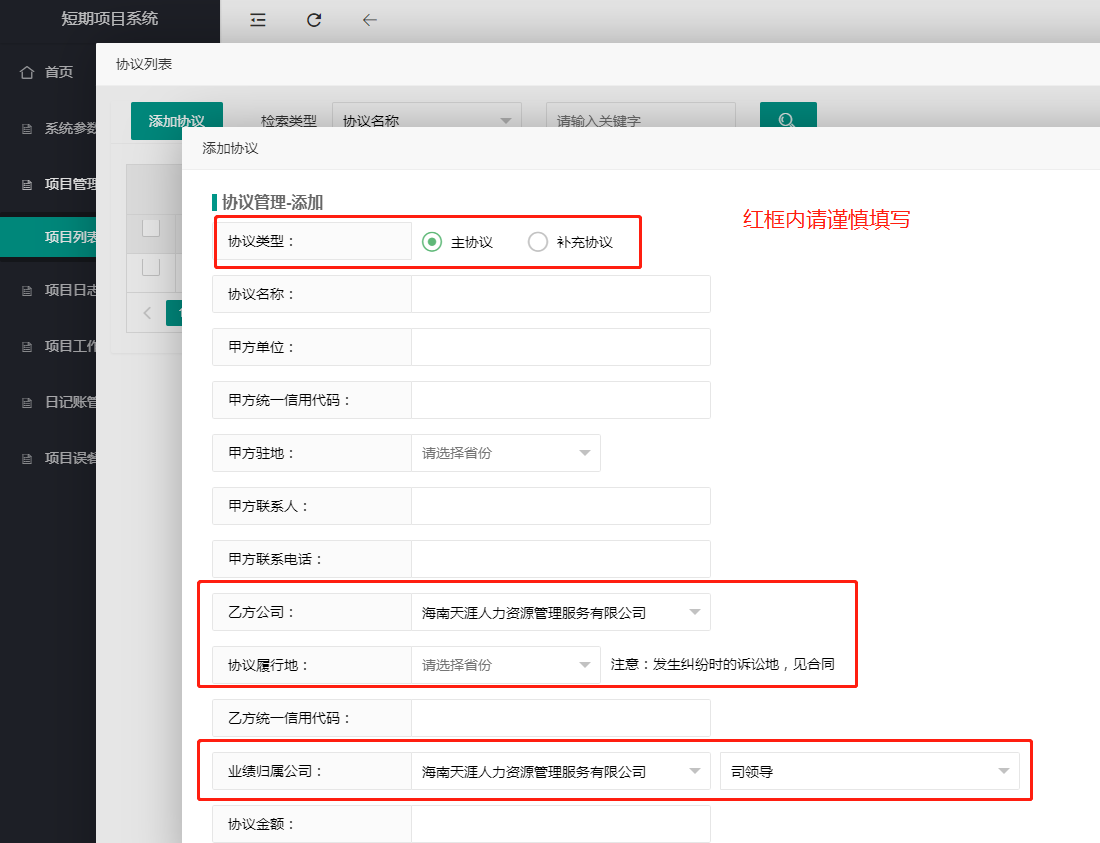Tick the header row checkbox in table
The image size is (1100, 843).
(x=151, y=228)
